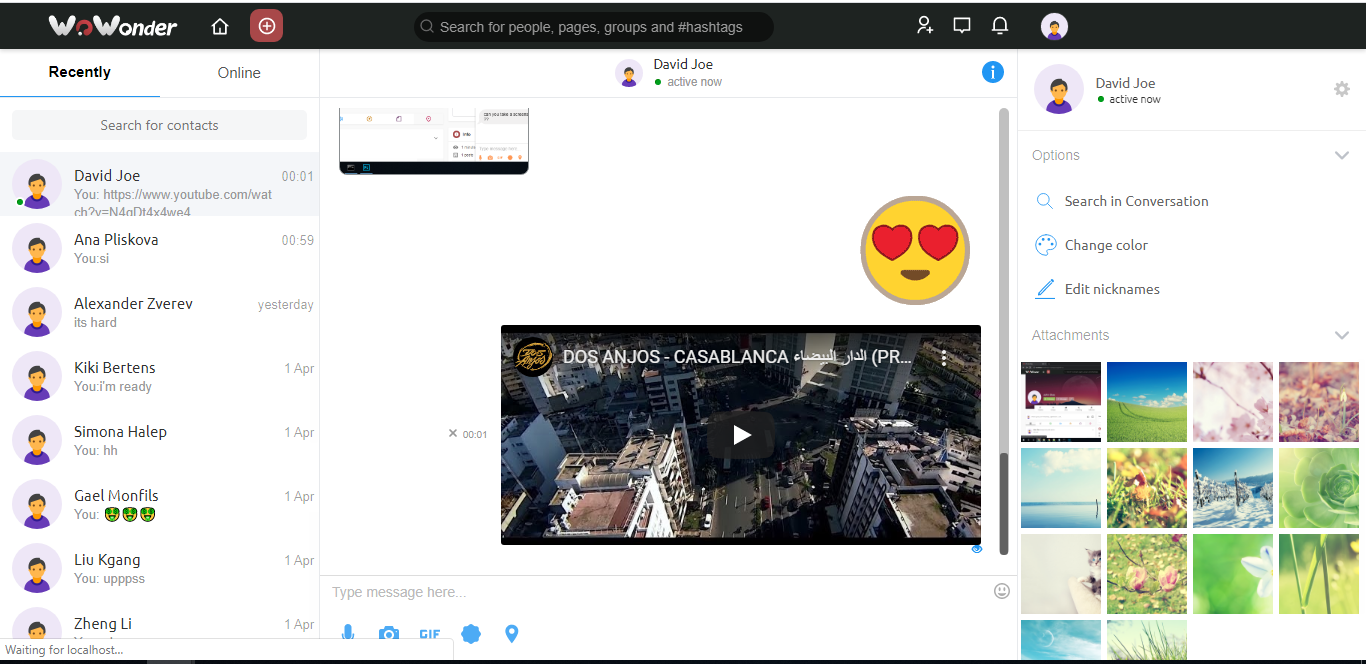The image size is (1366, 664).
Task: Click the WoWonder logo
Action: (113, 26)
